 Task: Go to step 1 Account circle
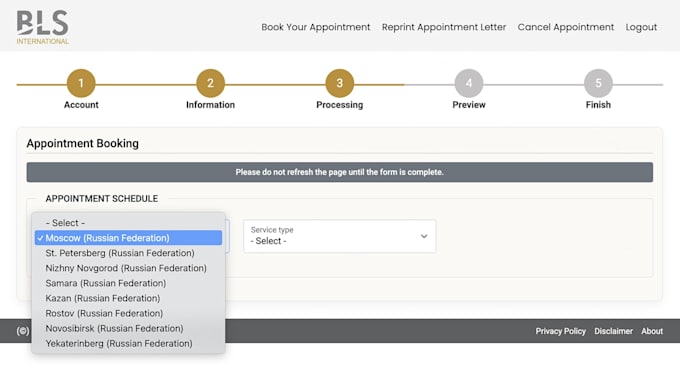81,83
